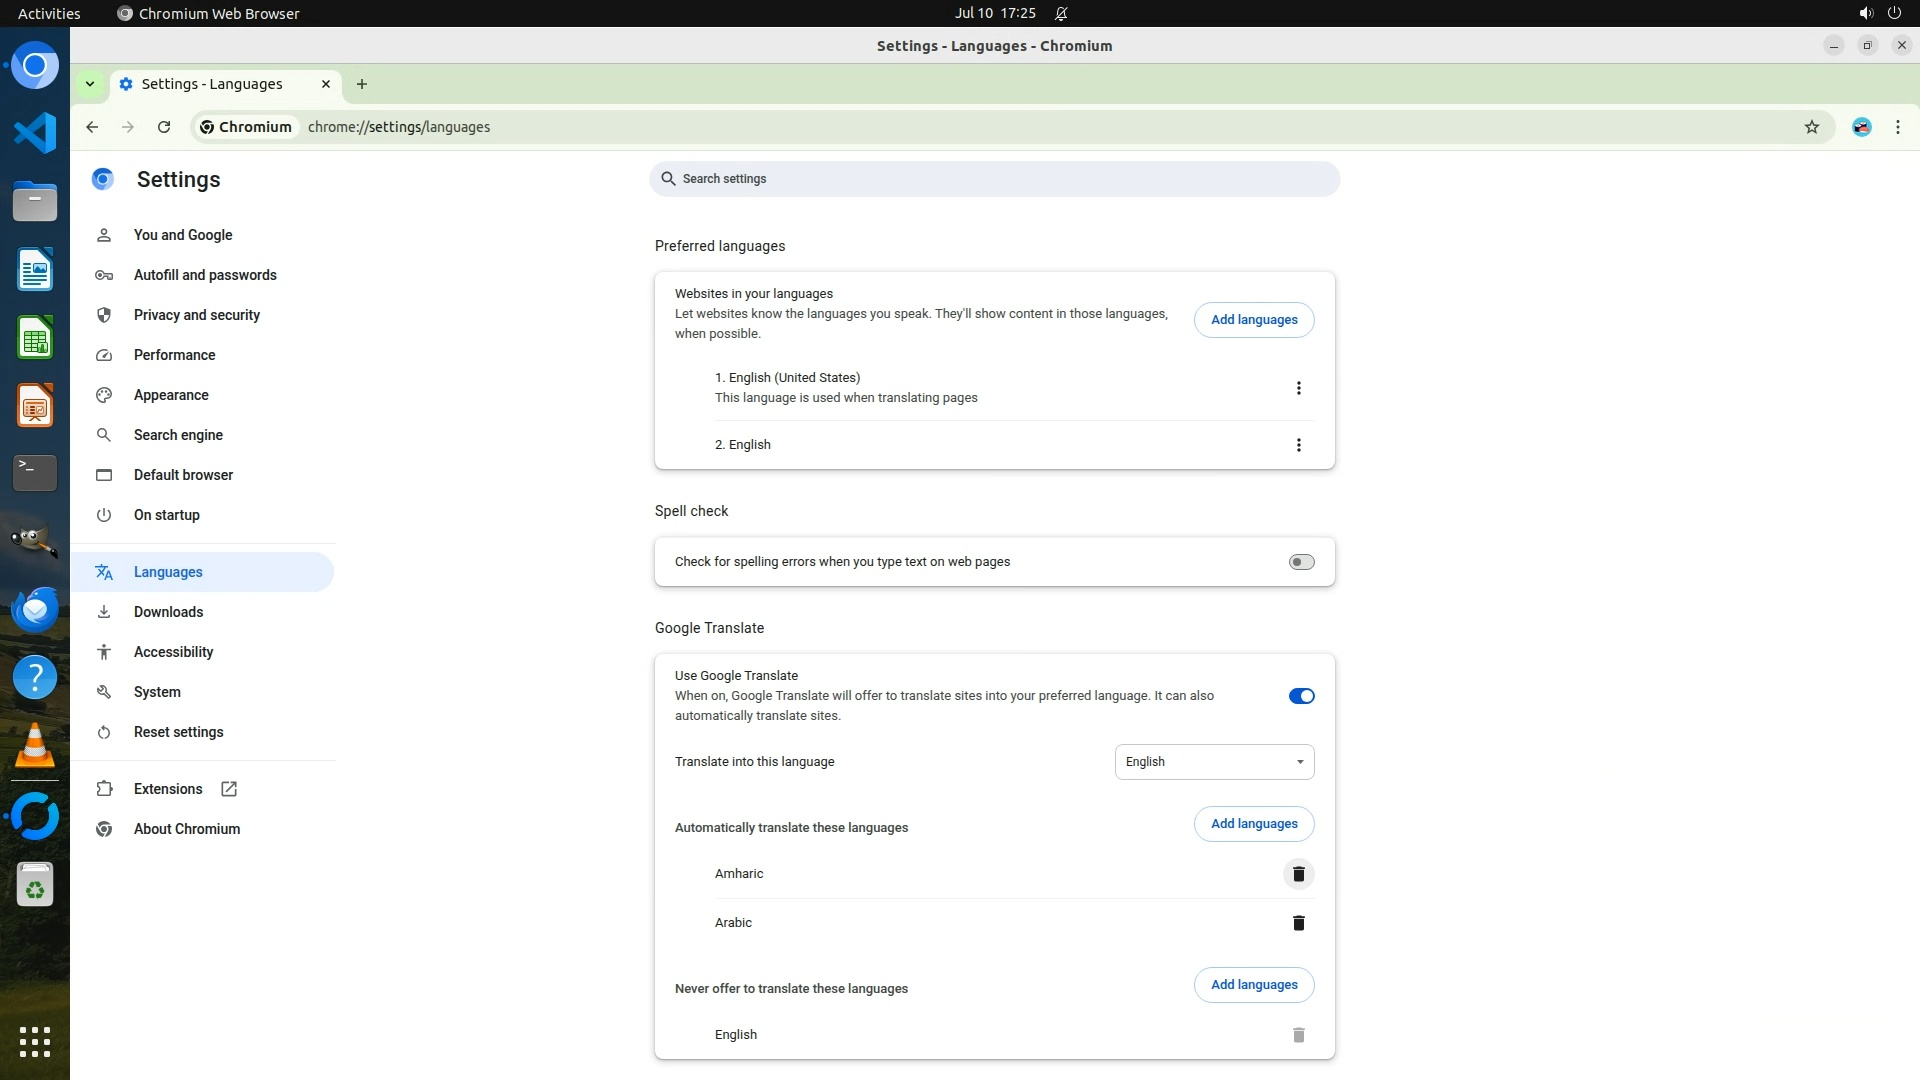Screen dimensions: 1920x1080
Task: Click Add languages under Preferred languages
Action: [x=1253, y=320]
